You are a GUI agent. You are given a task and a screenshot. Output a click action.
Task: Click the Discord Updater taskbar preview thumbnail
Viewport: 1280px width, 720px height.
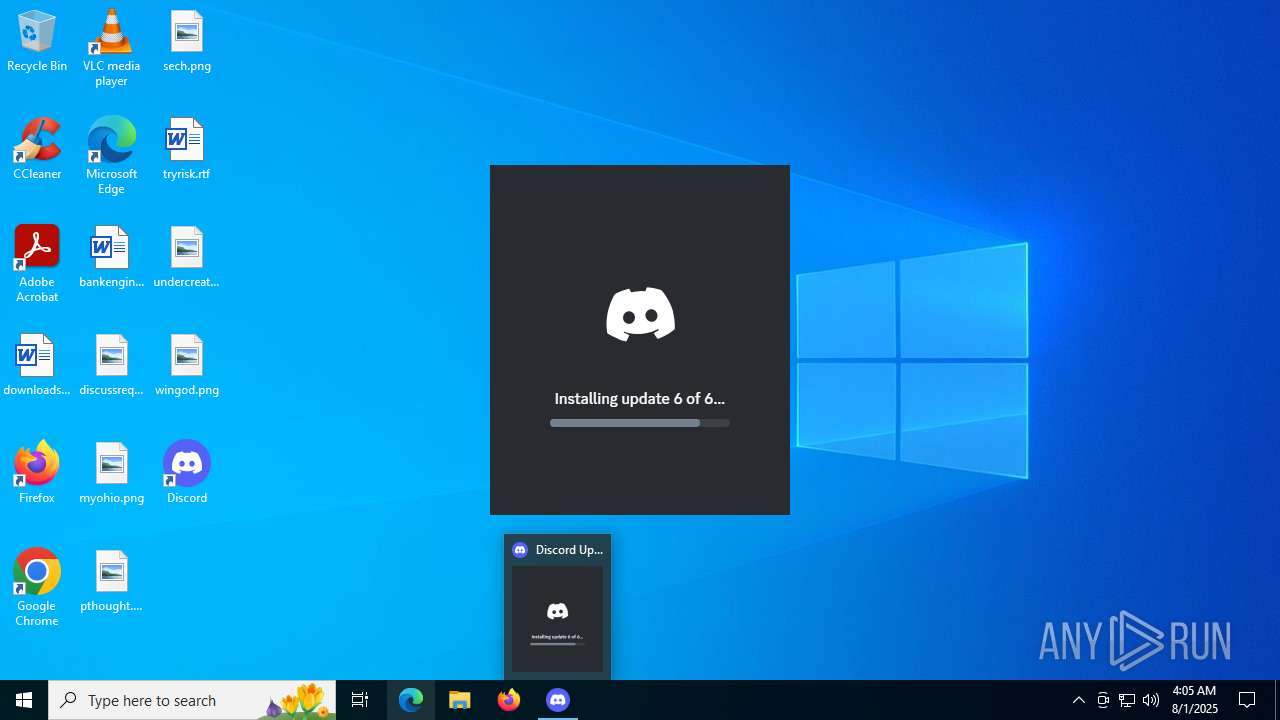click(x=558, y=619)
